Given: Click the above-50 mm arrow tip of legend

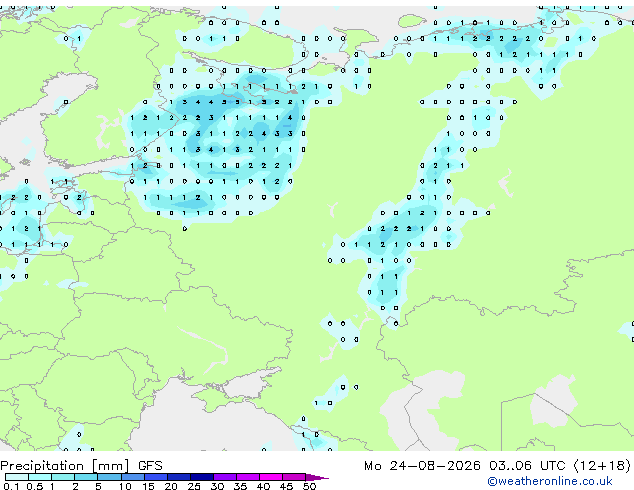Looking at the screenshot, I should pyautogui.click(x=317, y=477).
